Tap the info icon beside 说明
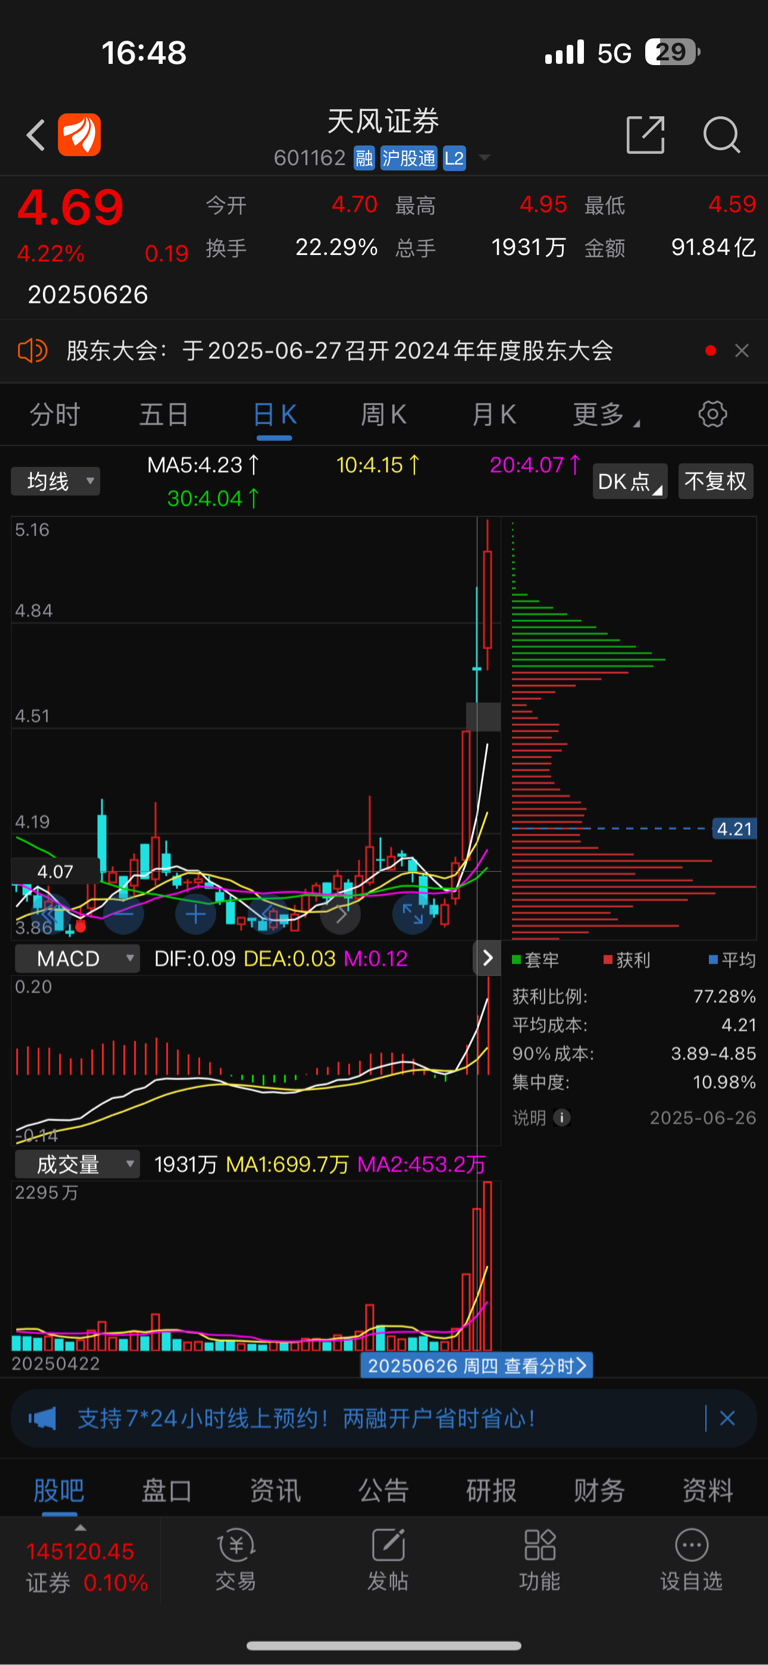 point(562,1118)
